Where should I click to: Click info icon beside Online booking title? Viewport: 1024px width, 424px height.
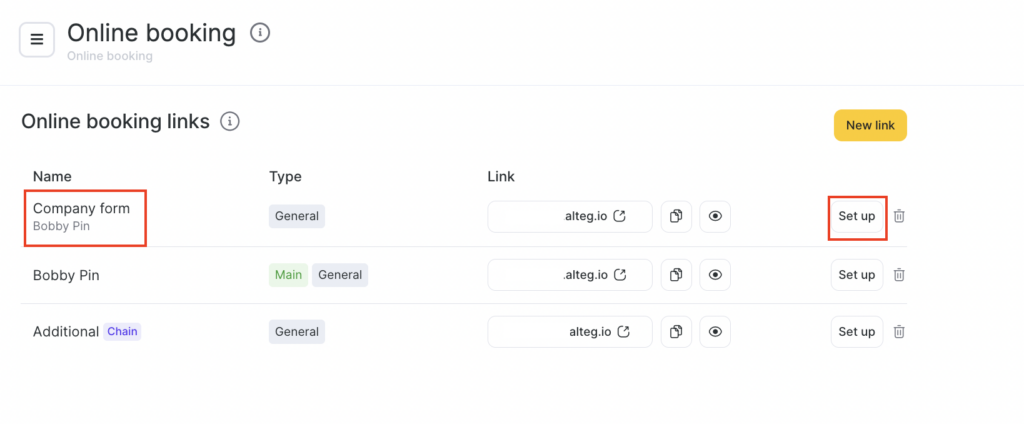coord(260,33)
